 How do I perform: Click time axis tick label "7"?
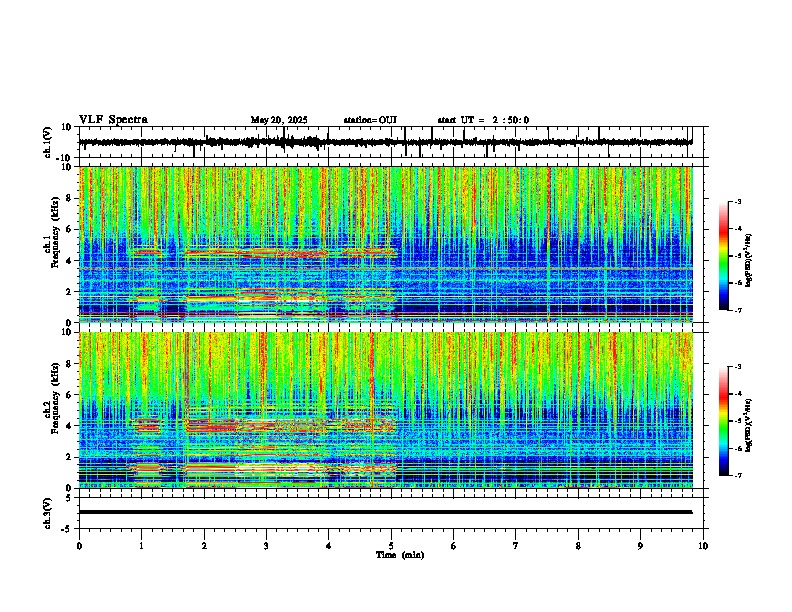tap(516, 546)
